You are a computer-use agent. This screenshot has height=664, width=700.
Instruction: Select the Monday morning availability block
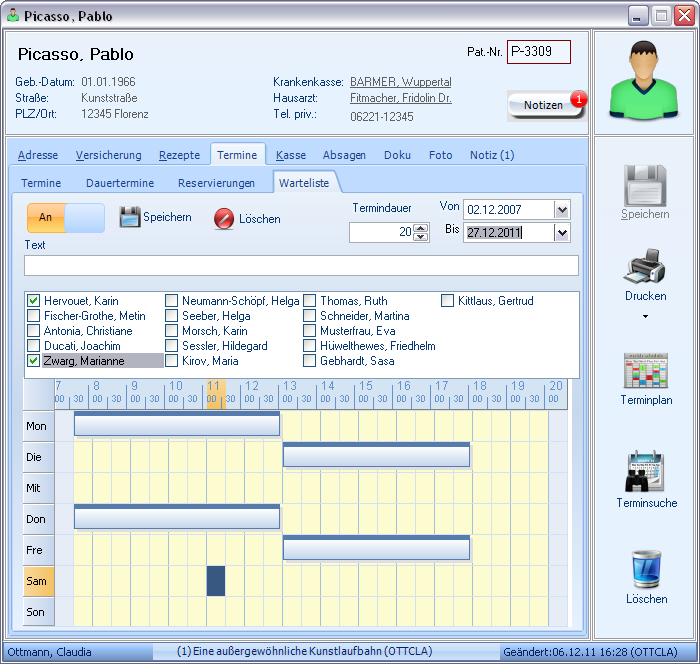(x=177, y=424)
